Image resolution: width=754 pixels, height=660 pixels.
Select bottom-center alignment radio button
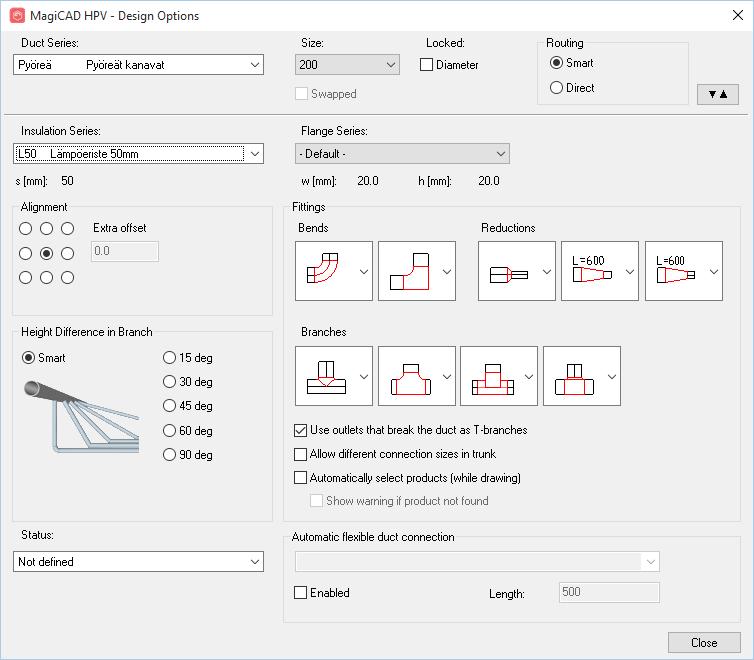47,277
